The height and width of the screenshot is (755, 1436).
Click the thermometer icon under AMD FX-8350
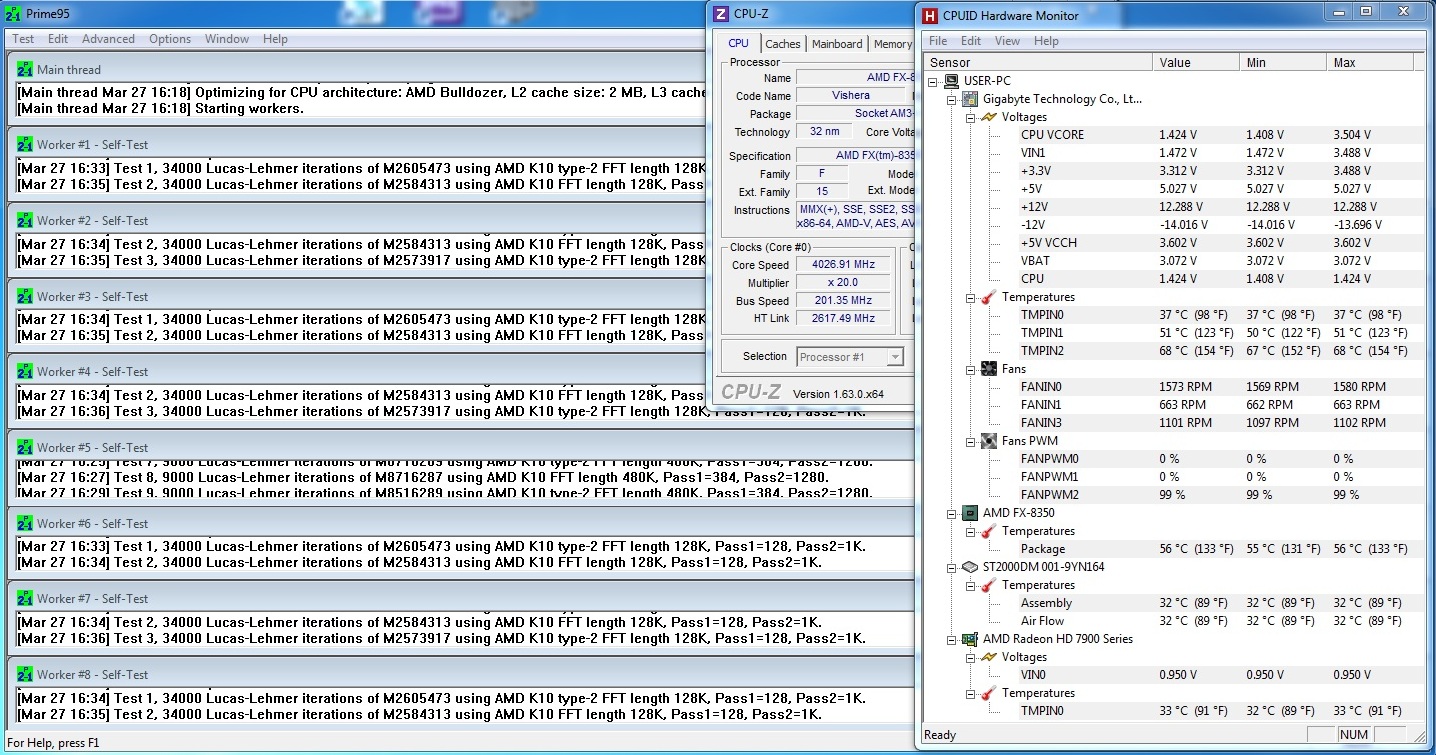click(989, 531)
